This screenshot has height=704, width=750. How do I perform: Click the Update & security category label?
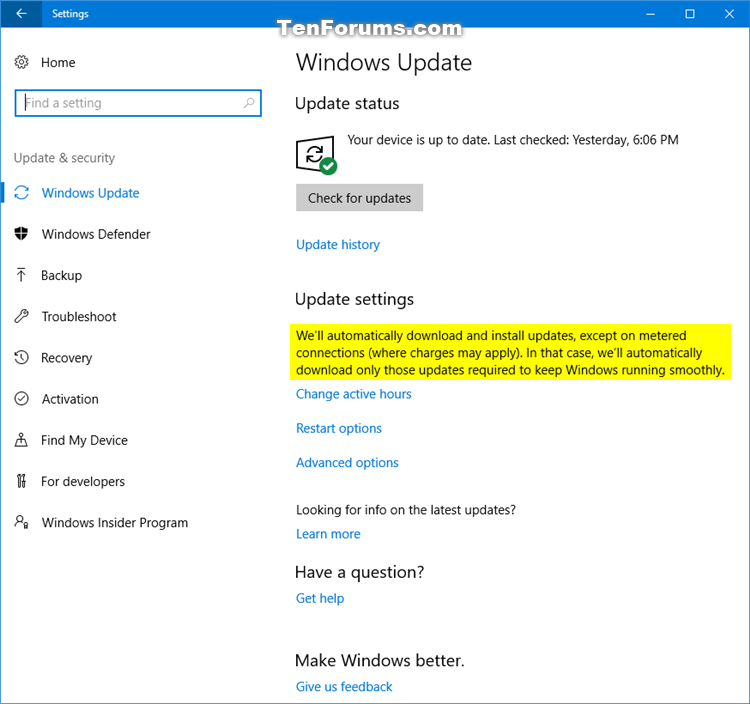coord(64,158)
